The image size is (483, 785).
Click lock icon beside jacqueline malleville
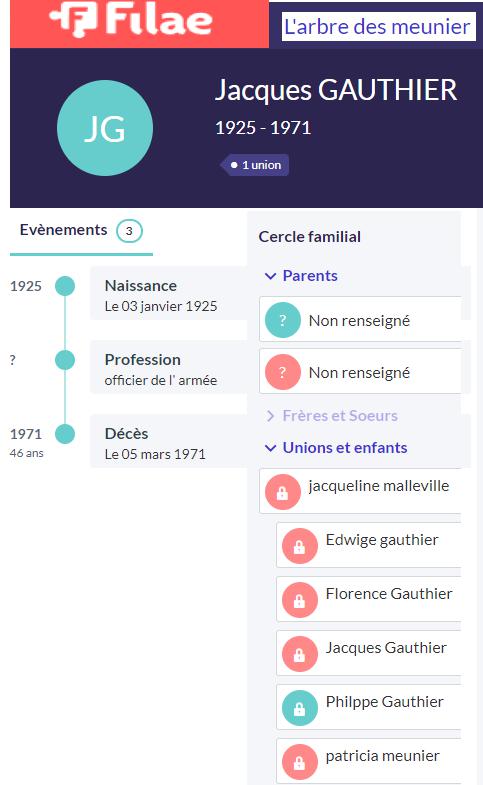(x=282, y=492)
